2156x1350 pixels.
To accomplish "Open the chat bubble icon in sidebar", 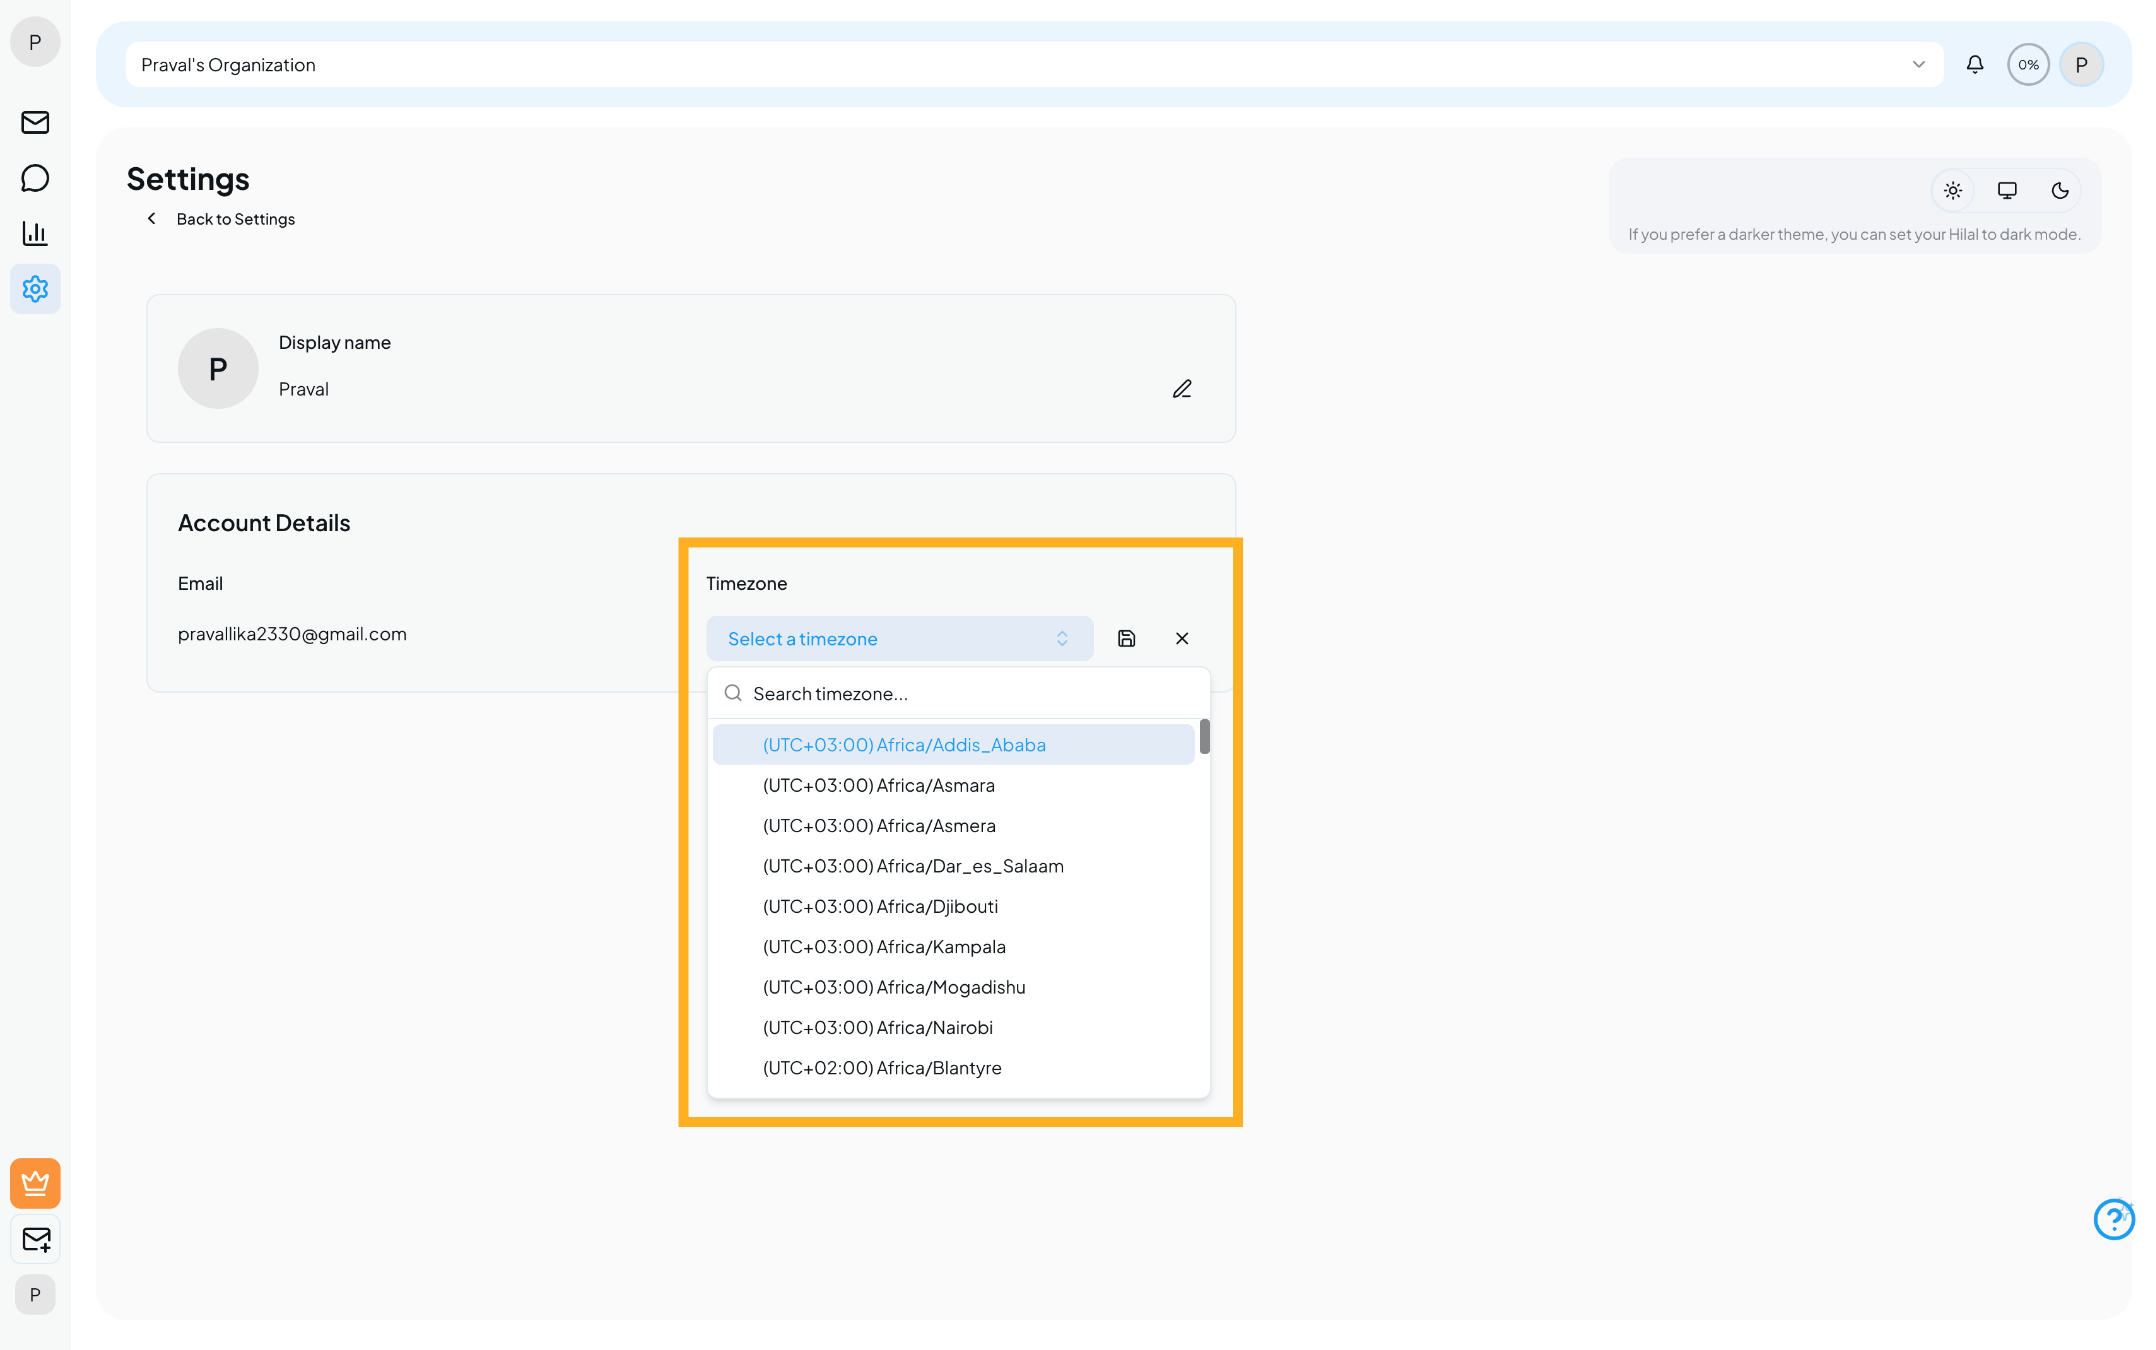I will [35, 178].
